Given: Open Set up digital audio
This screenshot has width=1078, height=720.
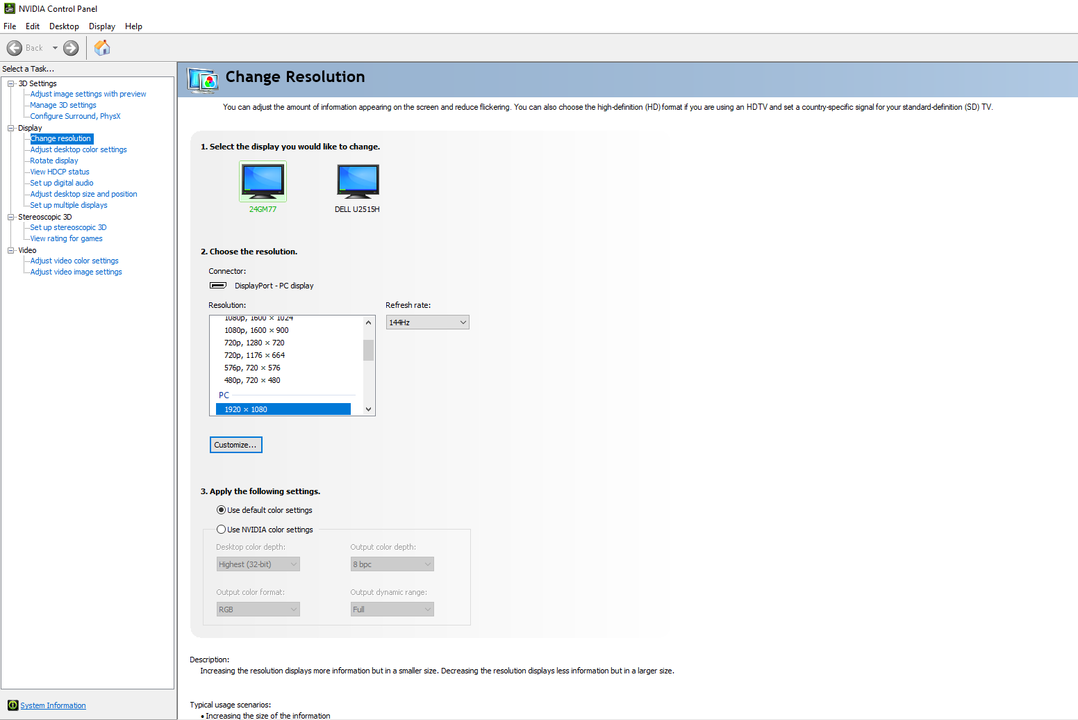Looking at the screenshot, I should (62, 183).
